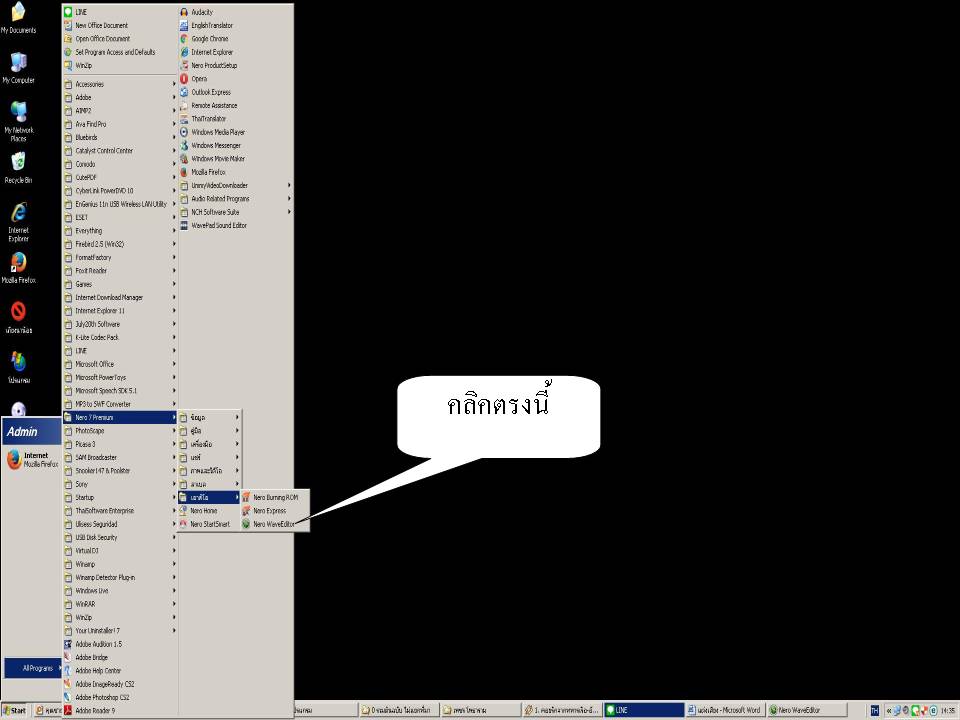
Task: Click the TH language indicator
Action: click(874, 711)
